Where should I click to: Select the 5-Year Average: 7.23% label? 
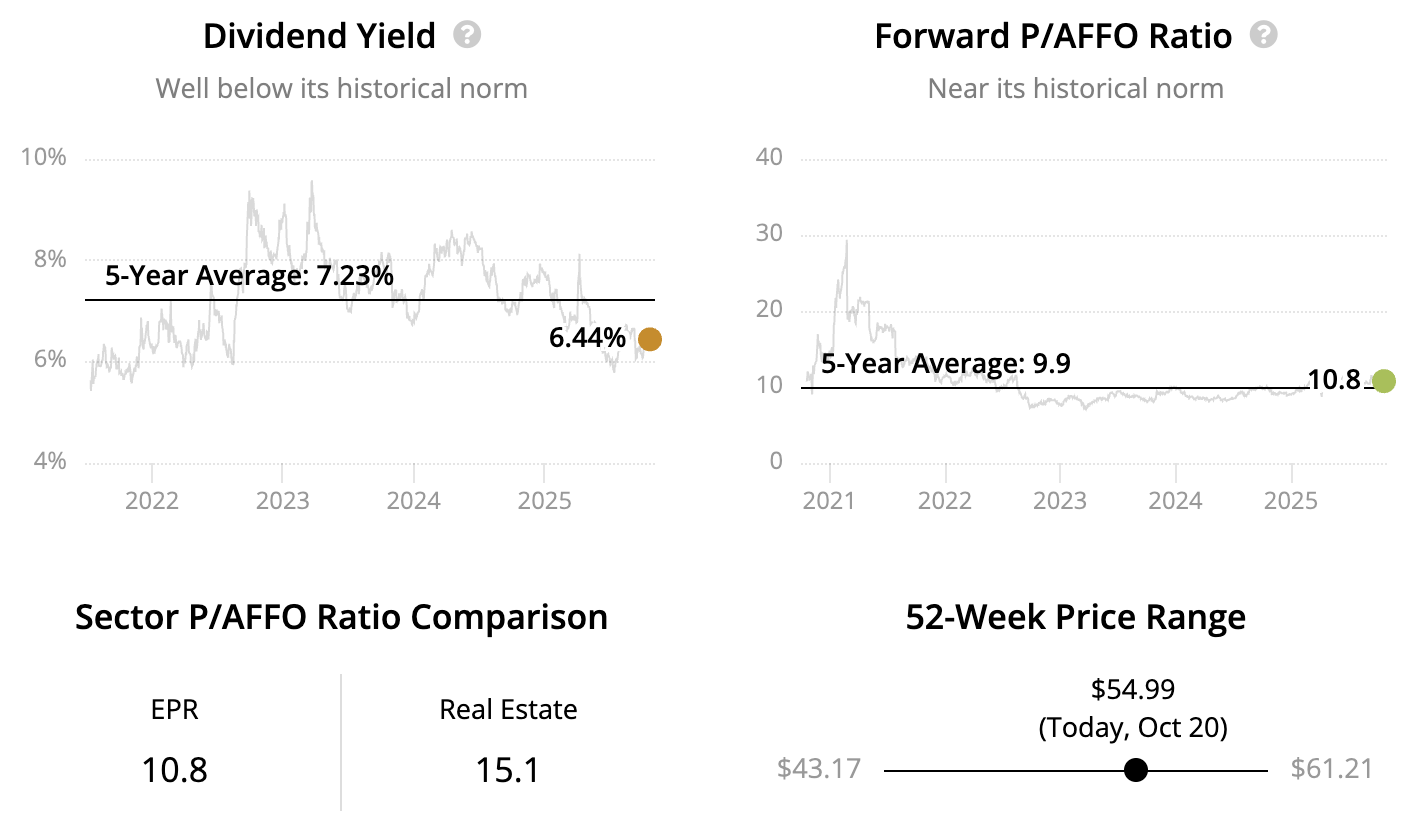click(x=249, y=276)
